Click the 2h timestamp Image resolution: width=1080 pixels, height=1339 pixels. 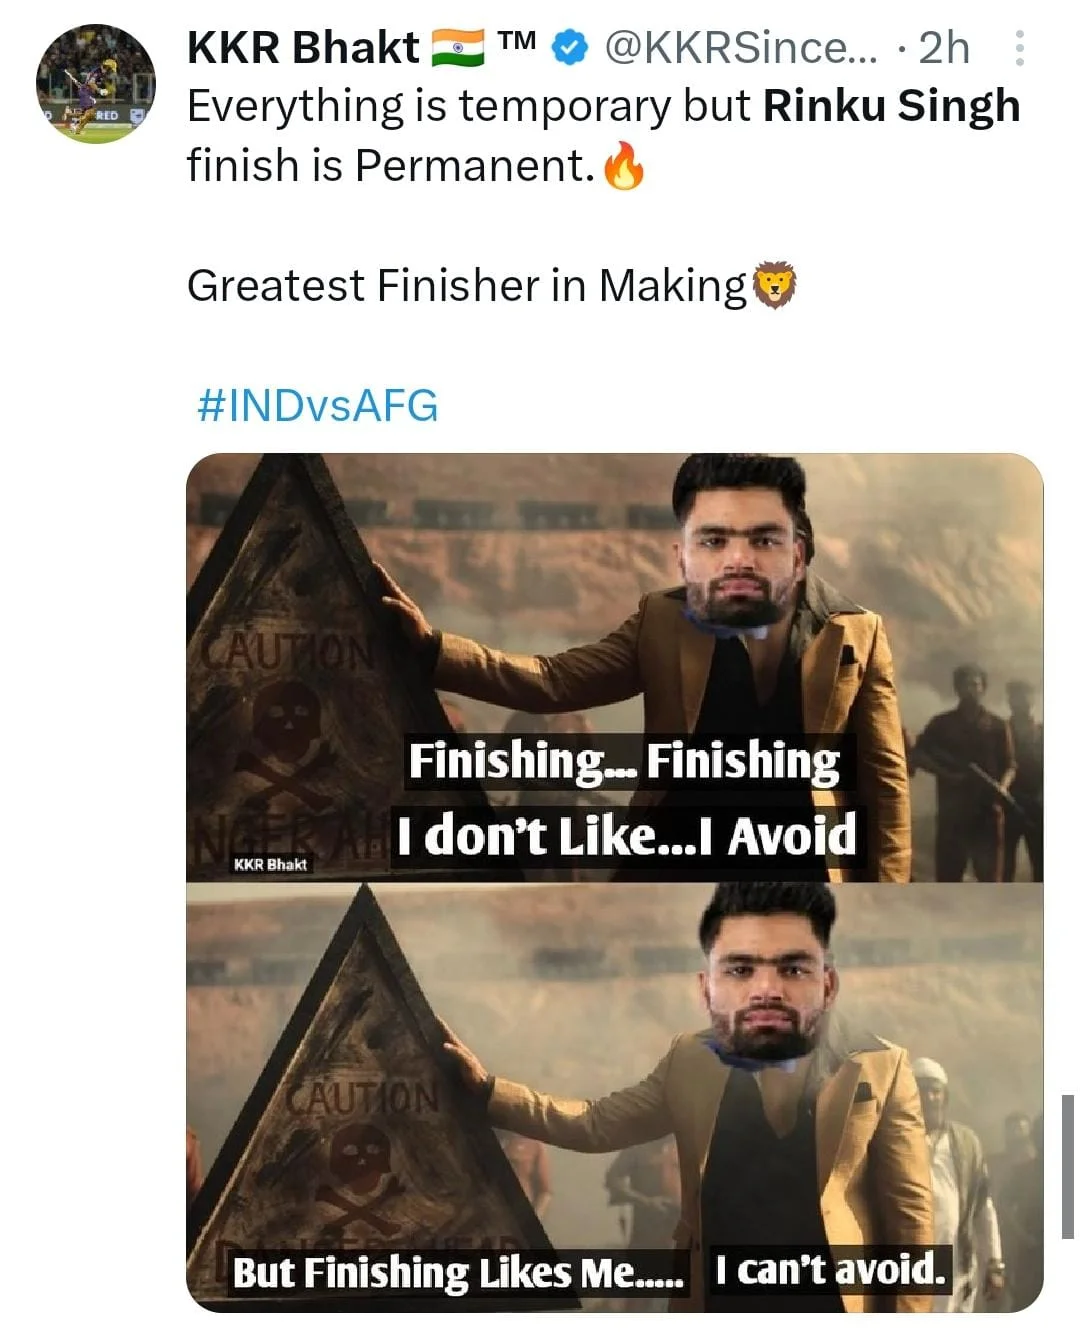pyautogui.click(x=944, y=47)
